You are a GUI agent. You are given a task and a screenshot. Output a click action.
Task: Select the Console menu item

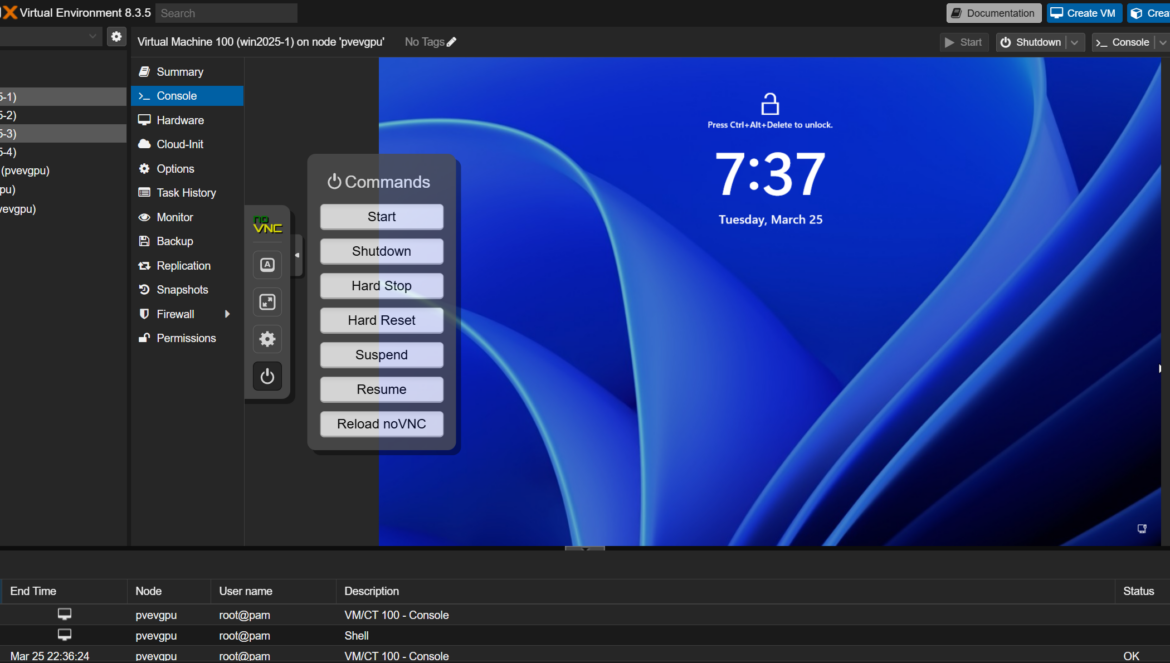coord(187,96)
